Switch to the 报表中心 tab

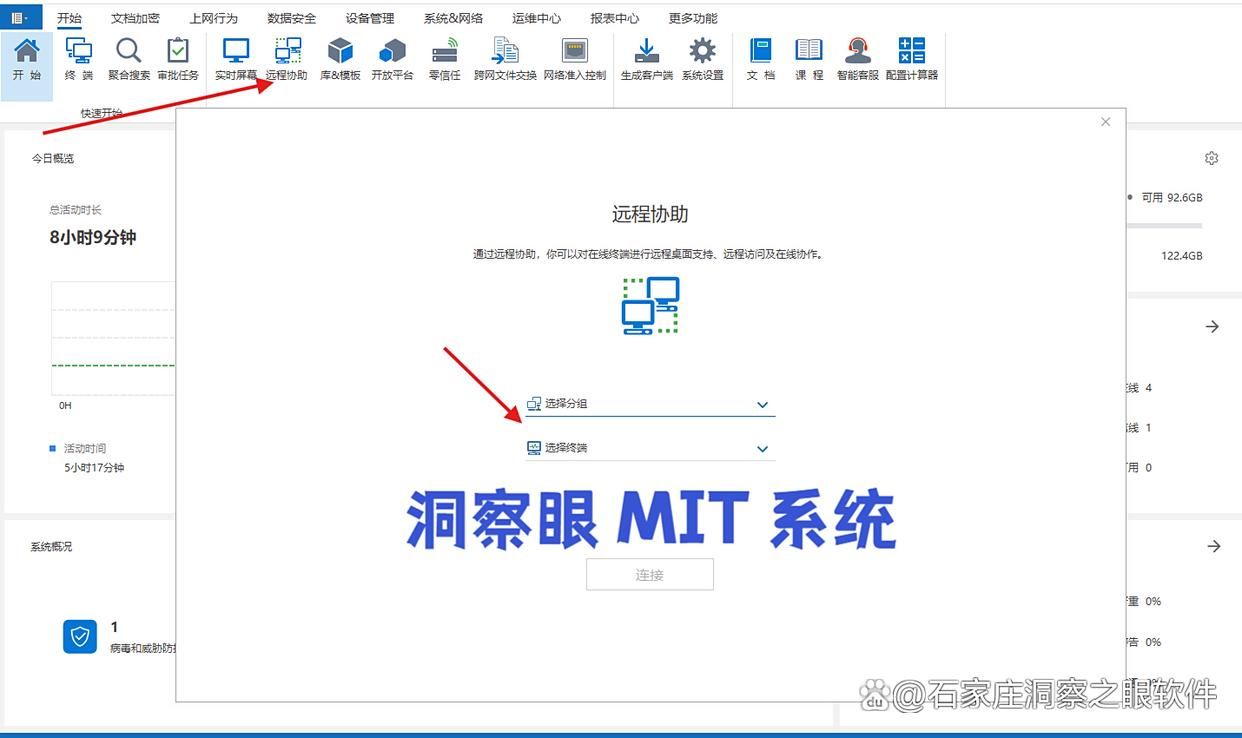(614, 18)
